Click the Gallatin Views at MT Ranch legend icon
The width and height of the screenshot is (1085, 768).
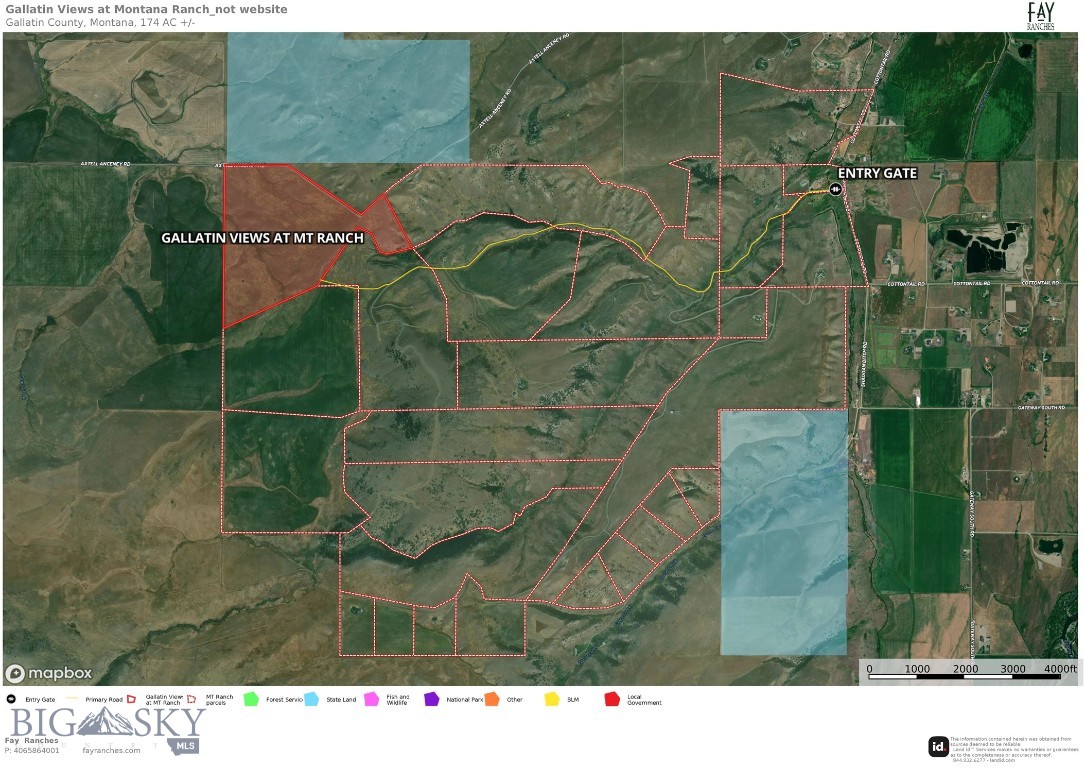(x=131, y=699)
